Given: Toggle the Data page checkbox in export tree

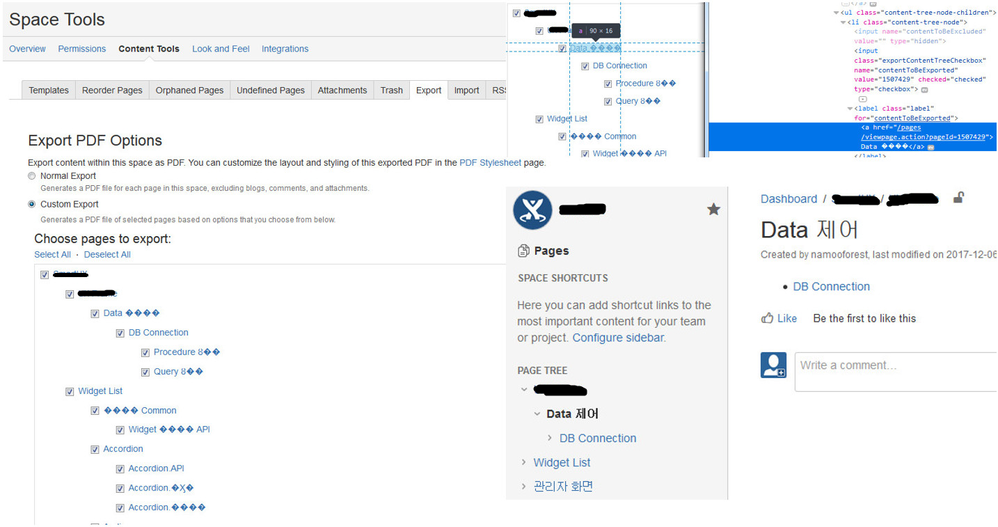Looking at the screenshot, I should pos(95,314).
